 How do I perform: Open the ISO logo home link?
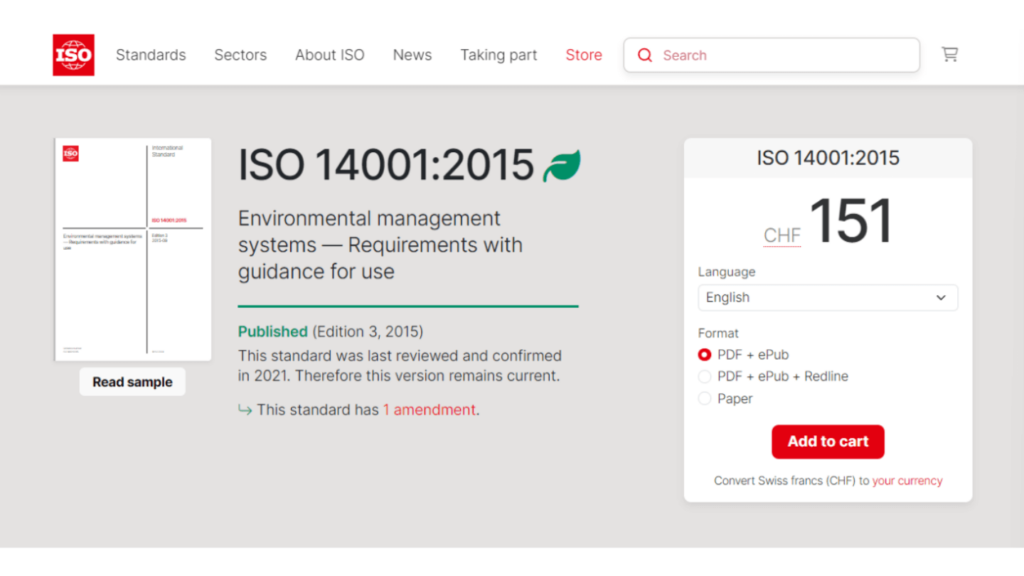pos(73,55)
